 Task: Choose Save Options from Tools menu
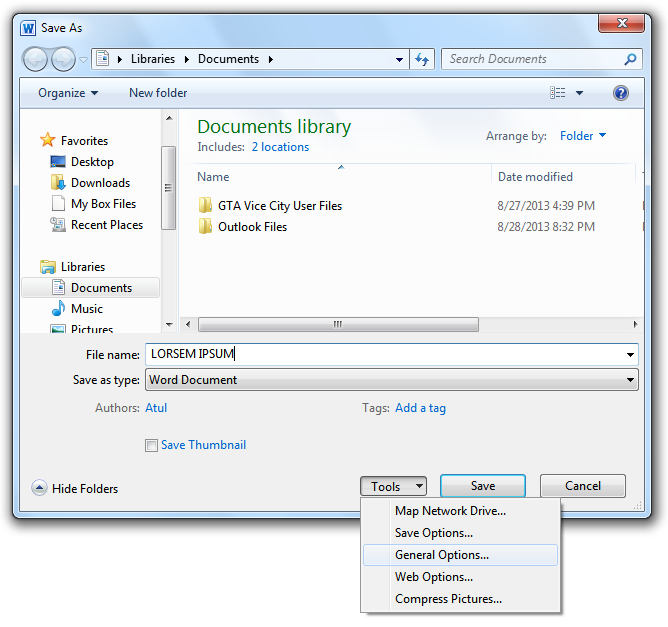[x=460, y=533]
